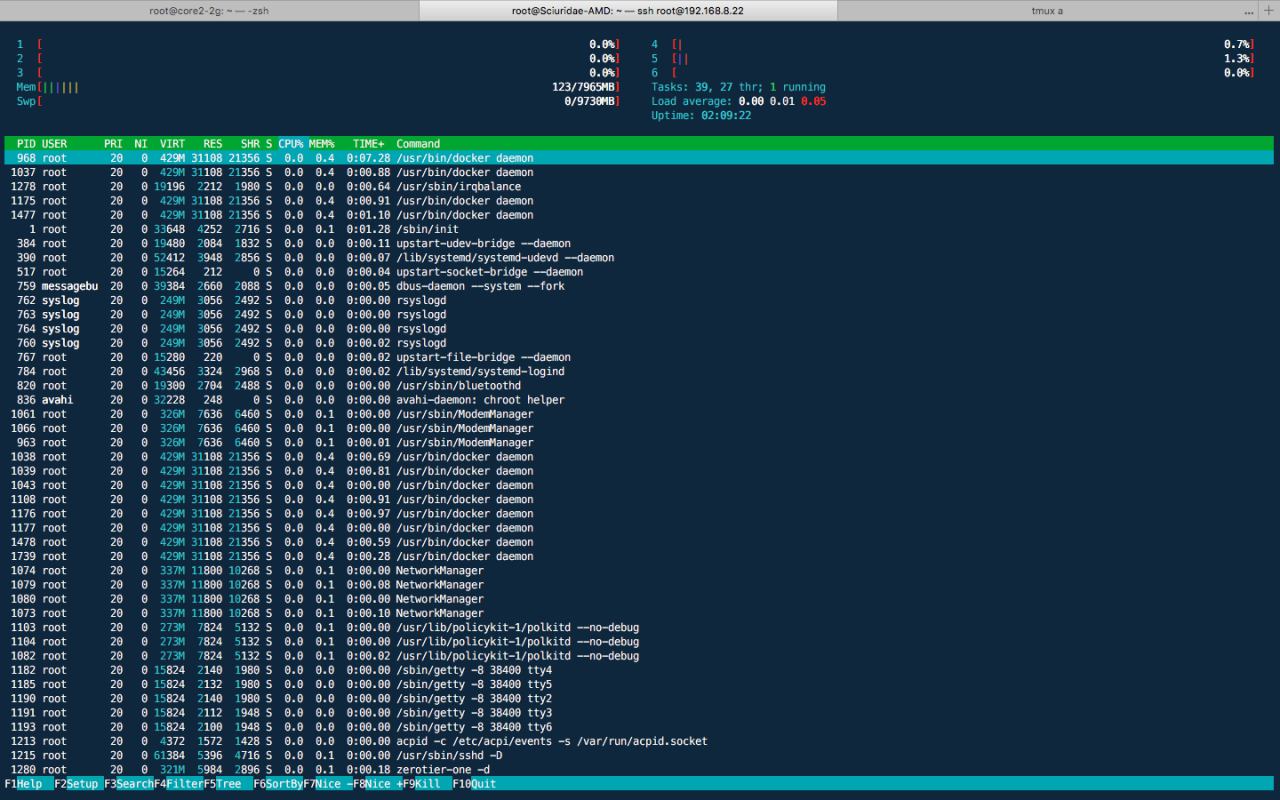Select getty tty6 process row
This screenshot has width=1280, height=800.
pyautogui.click(x=640, y=727)
